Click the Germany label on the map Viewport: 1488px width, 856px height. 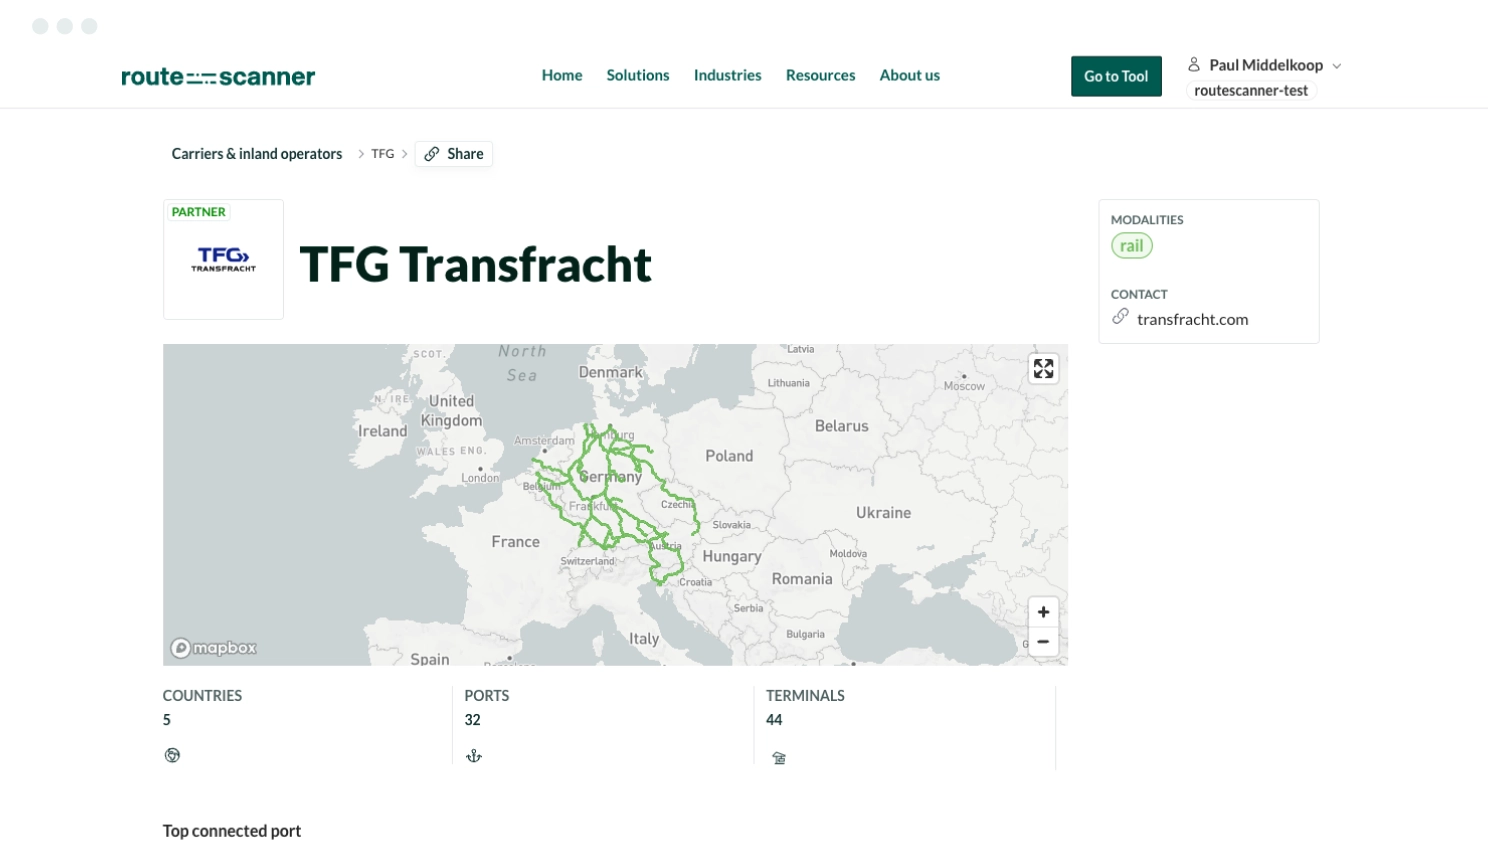[610, 477]
